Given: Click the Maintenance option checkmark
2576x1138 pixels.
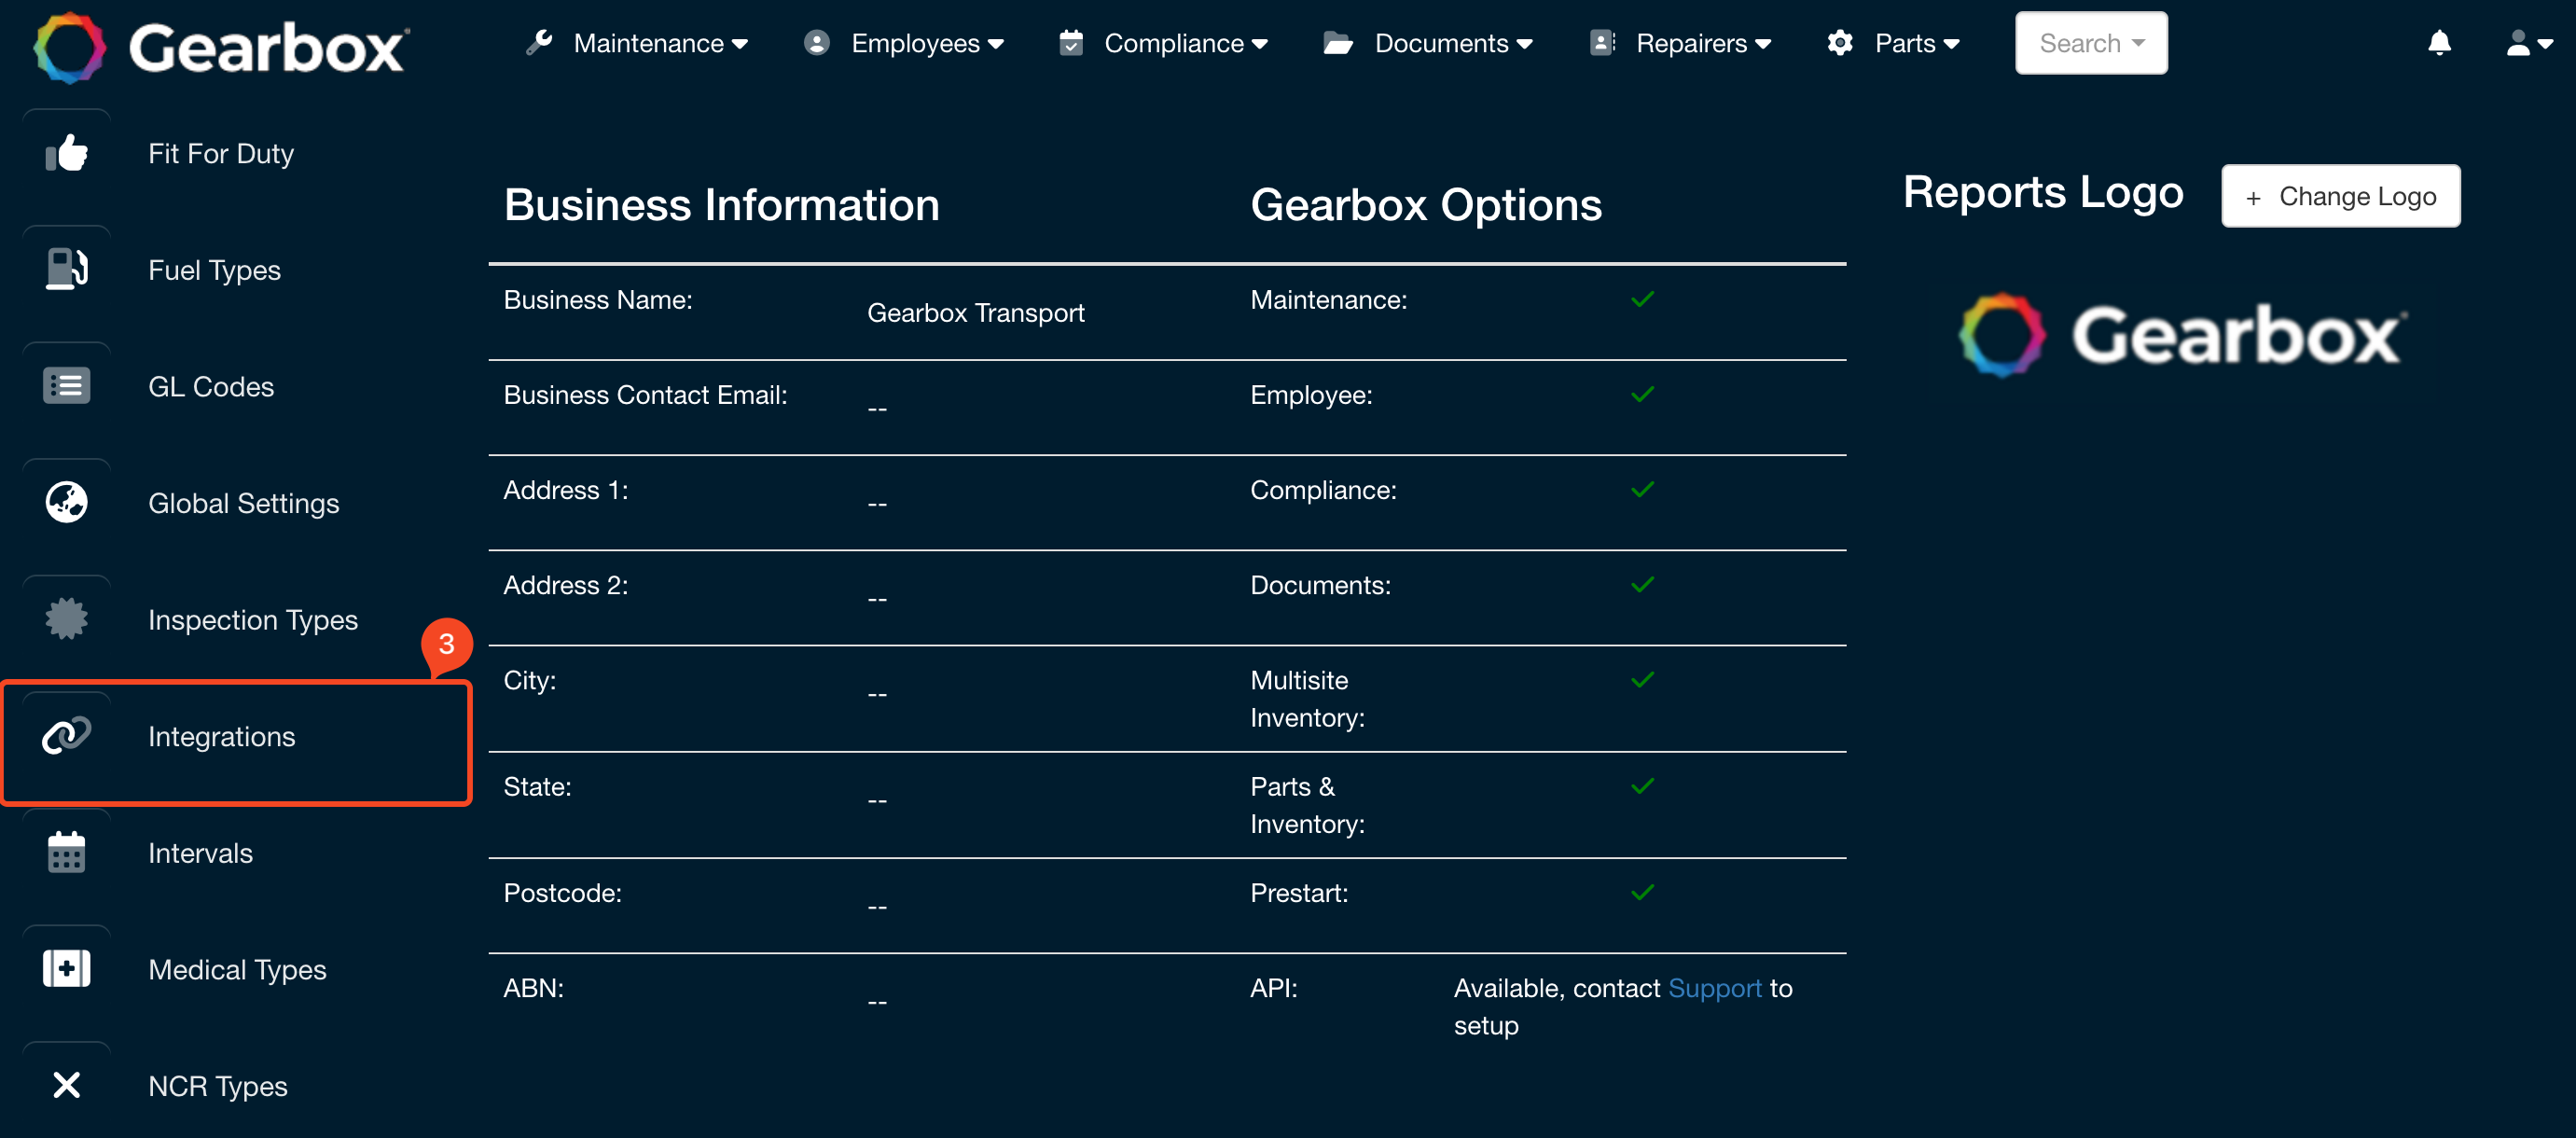Looking at the screenshot, I should (x=1642, y=299).
